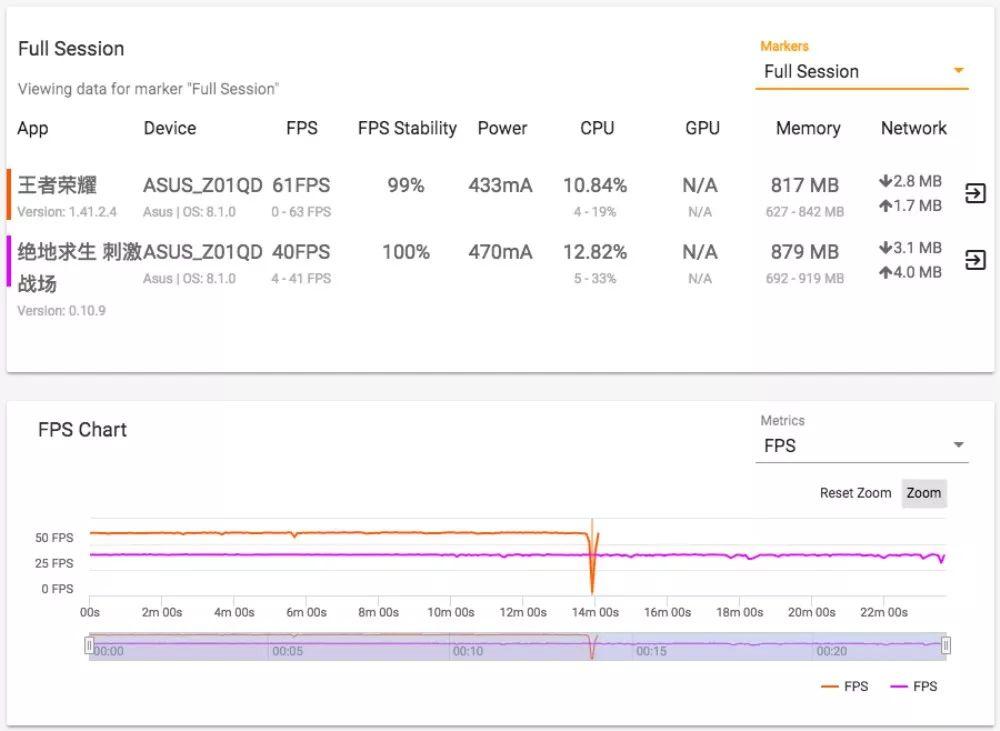Click the 6m 00s axis label
Viewport: 1000px width, 731px height.
pyautogui.click(x=306, y=612)
